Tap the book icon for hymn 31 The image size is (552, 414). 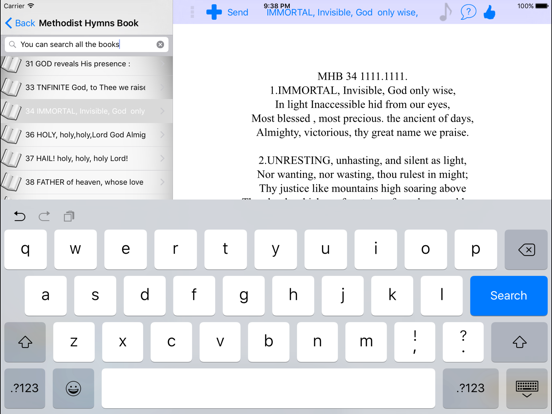tap(11, 64)
